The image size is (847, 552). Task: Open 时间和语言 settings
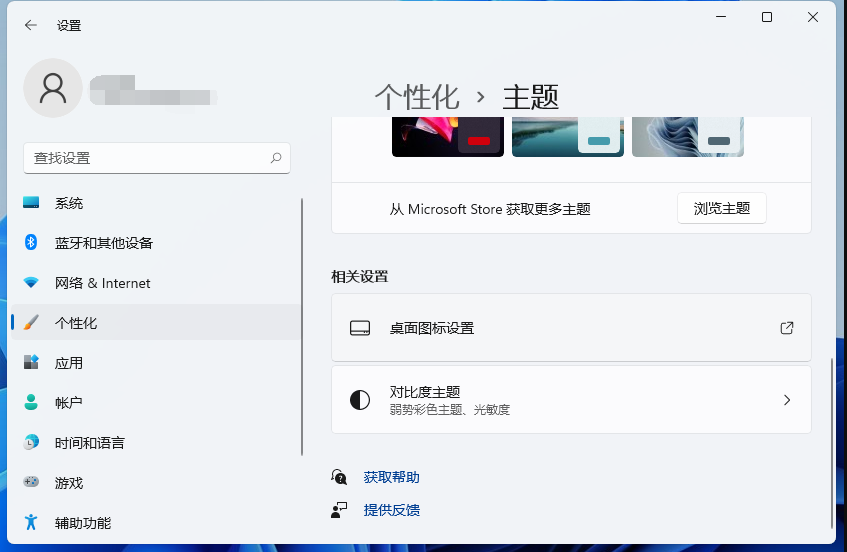156,442
